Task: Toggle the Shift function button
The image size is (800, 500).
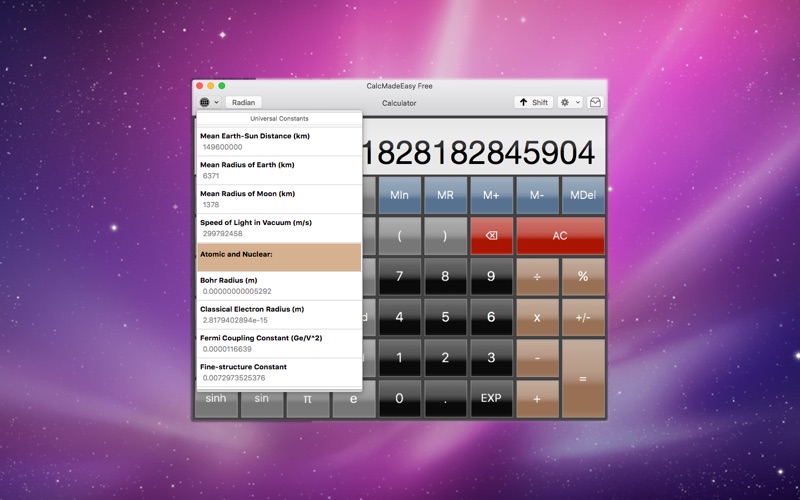Action: [x=533, y=102]
